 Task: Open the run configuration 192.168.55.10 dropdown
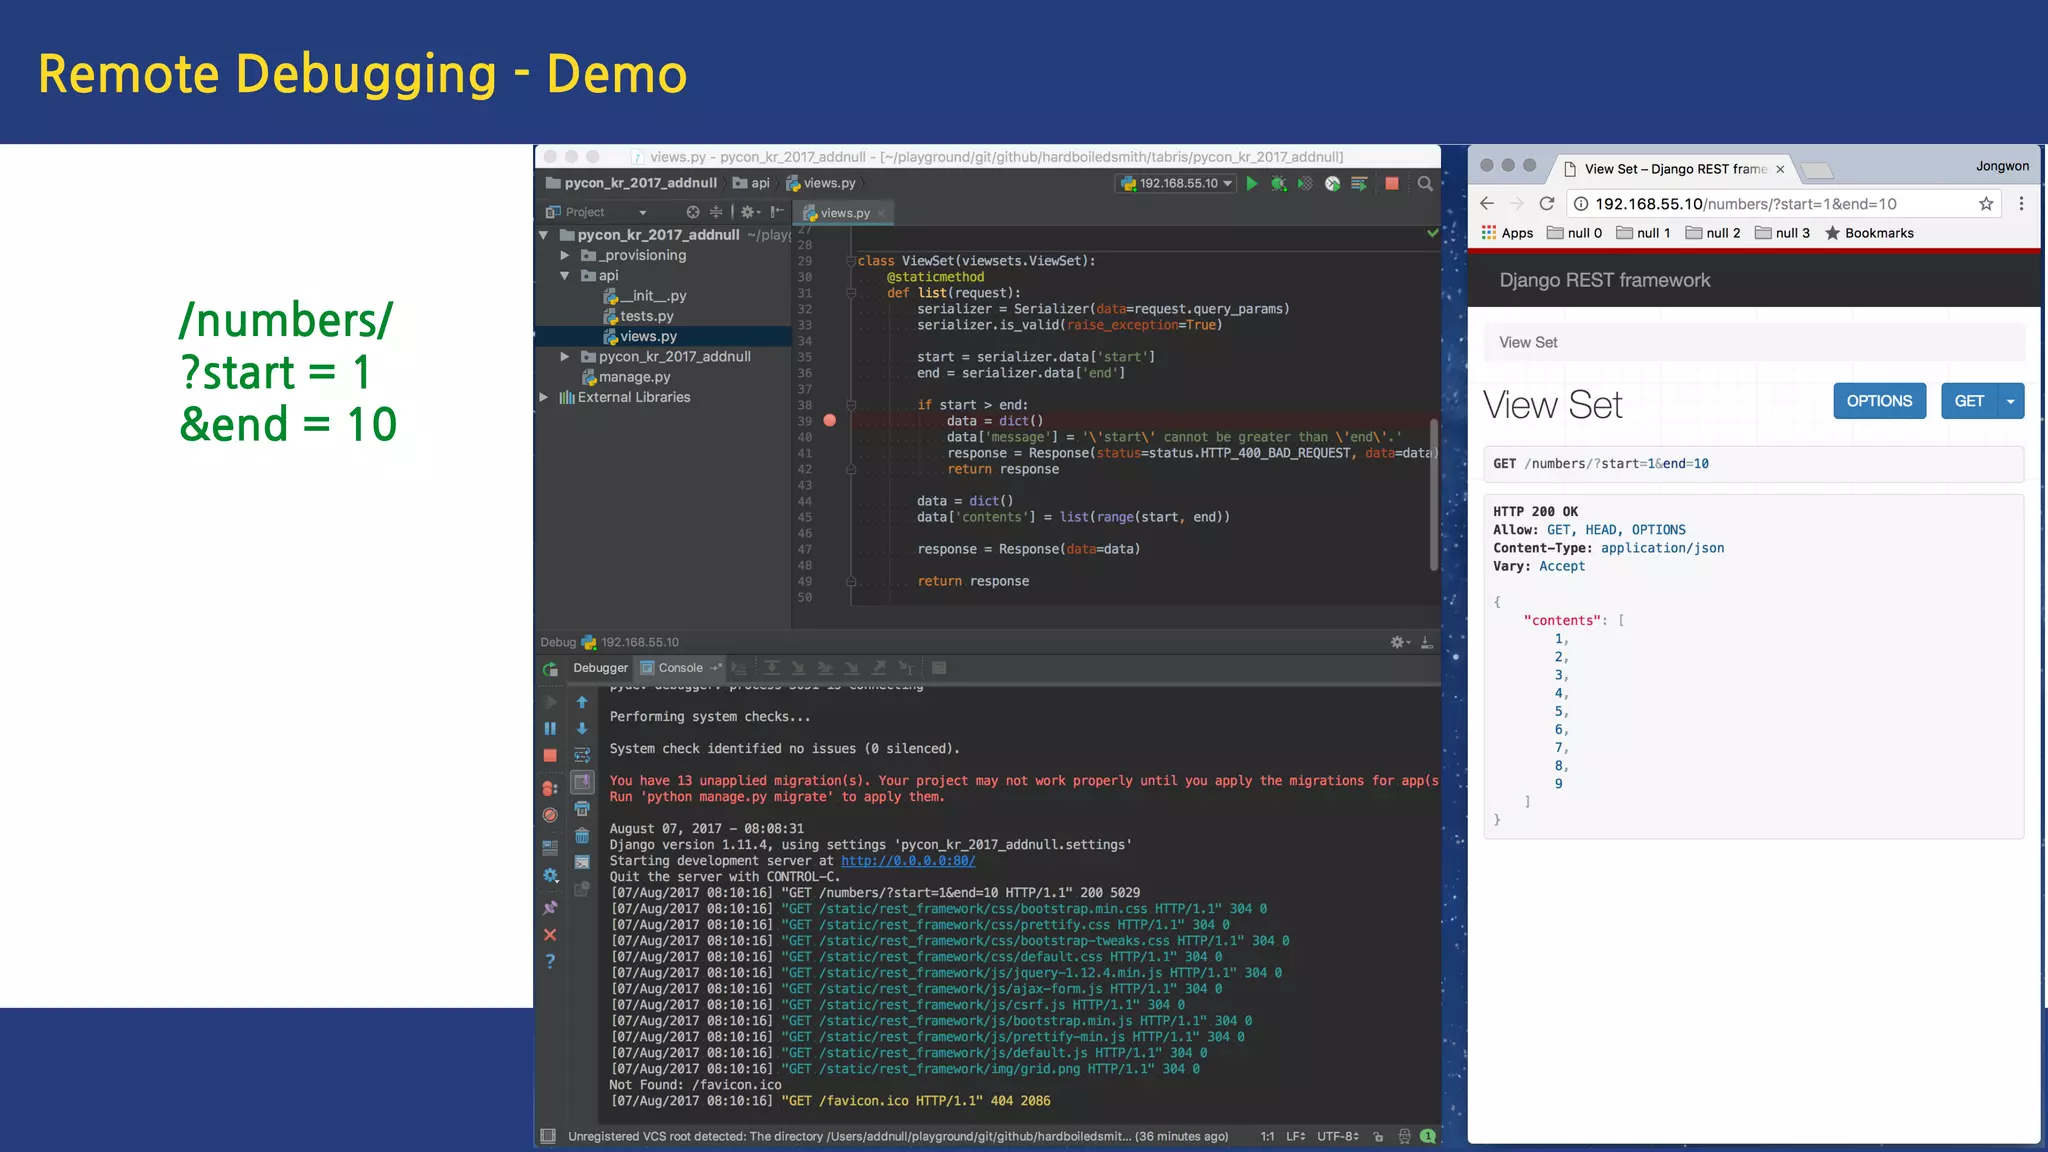[x=1176, y=184]
